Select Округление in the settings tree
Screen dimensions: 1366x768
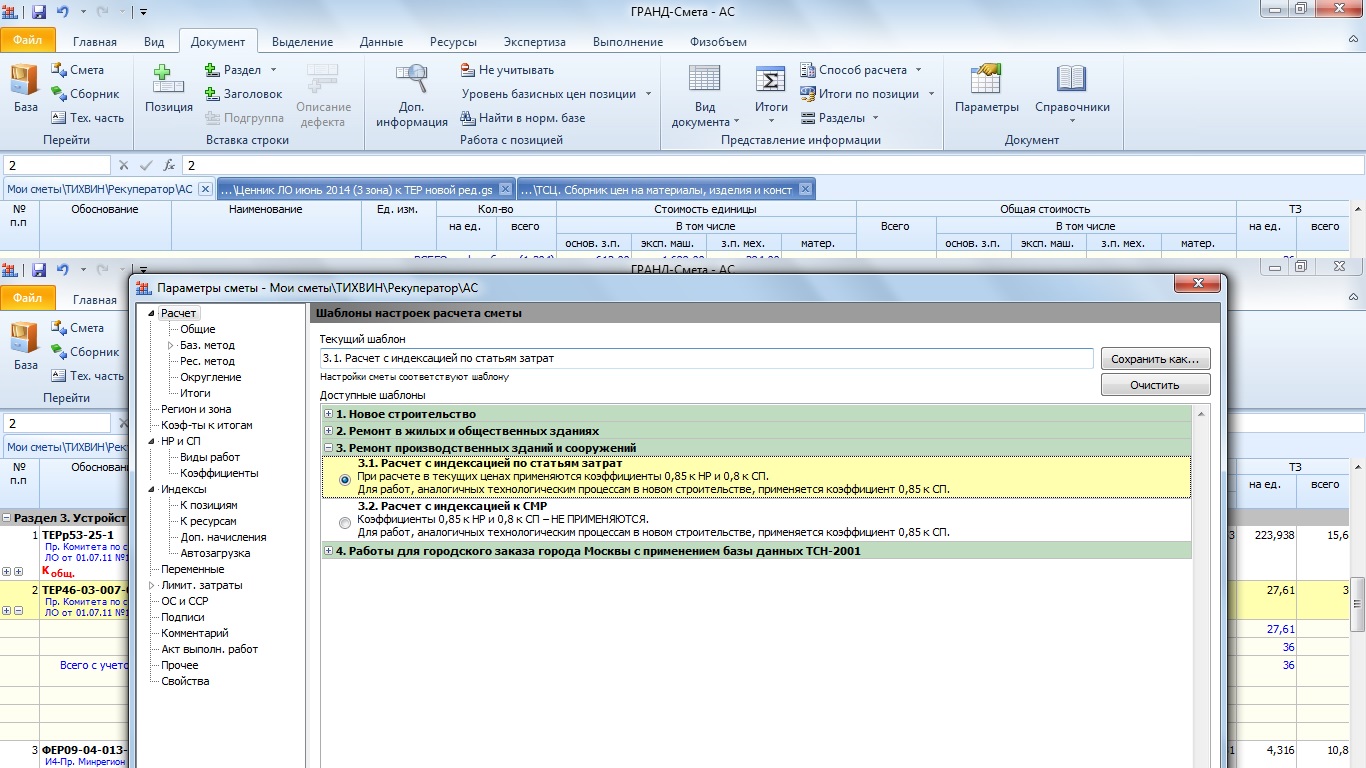tap(210, 377)
